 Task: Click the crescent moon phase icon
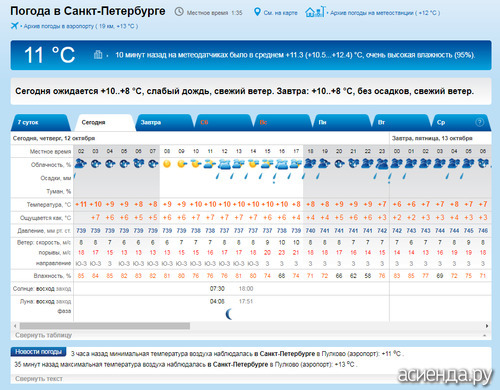pyautogui.click(x=229, y=314)
